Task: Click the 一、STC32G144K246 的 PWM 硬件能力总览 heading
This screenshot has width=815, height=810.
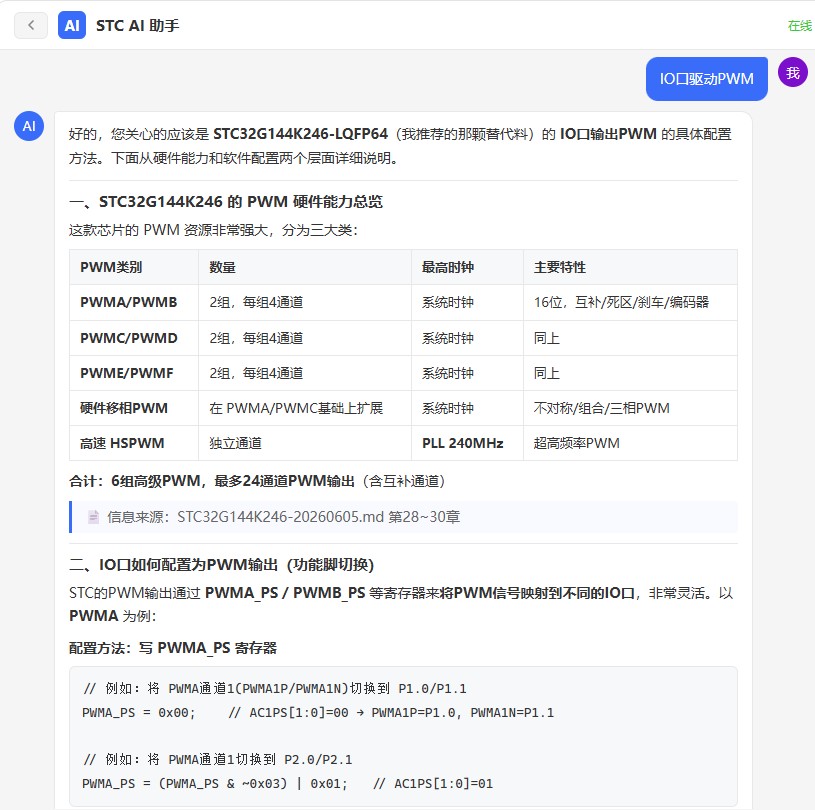Action: 226,202
